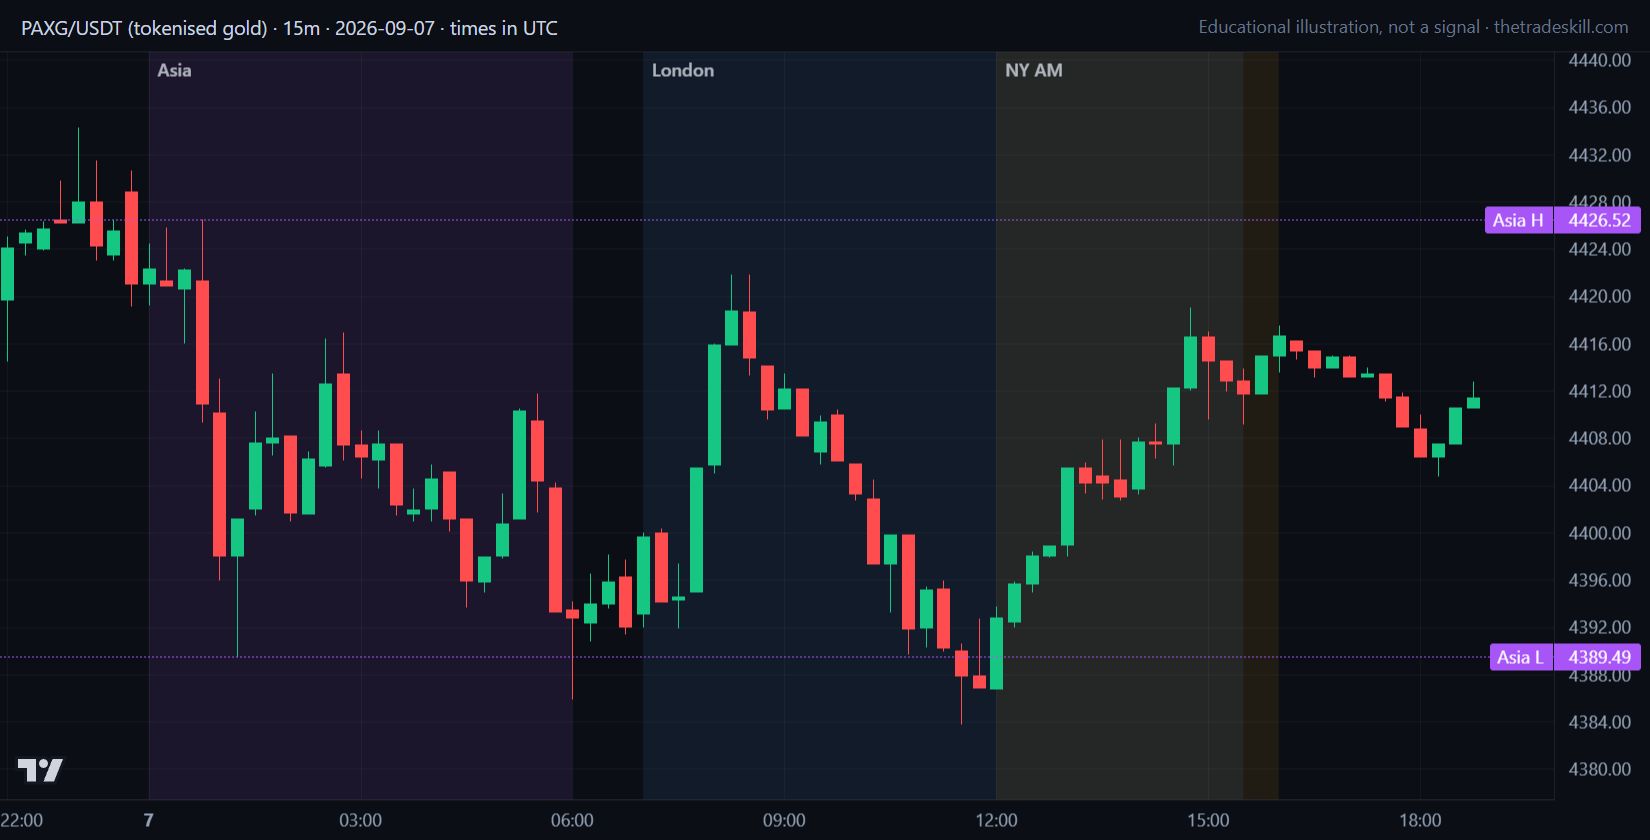The image size is (1650, 840).
Task: Click the 4380.00 price axis label
Action: point(1600,769)
